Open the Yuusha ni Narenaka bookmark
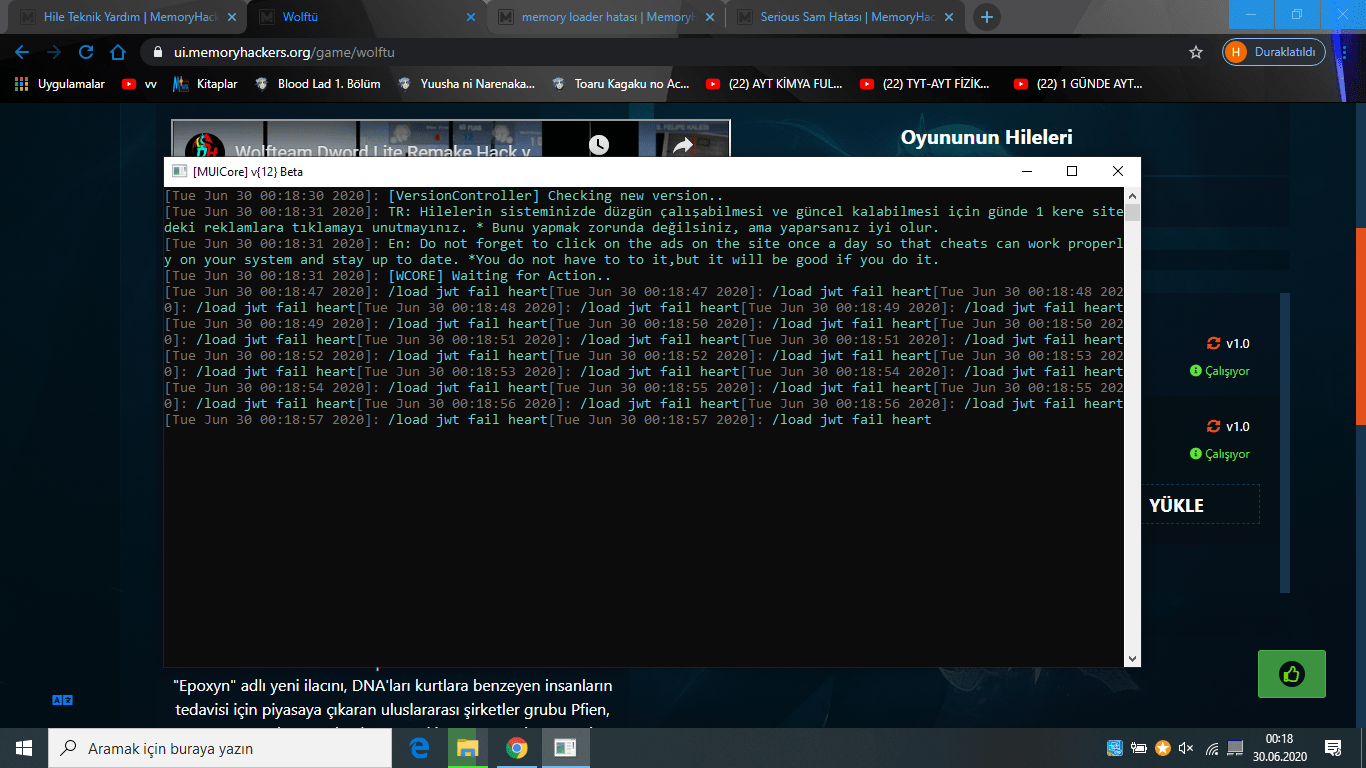 (x=466, y=84)
